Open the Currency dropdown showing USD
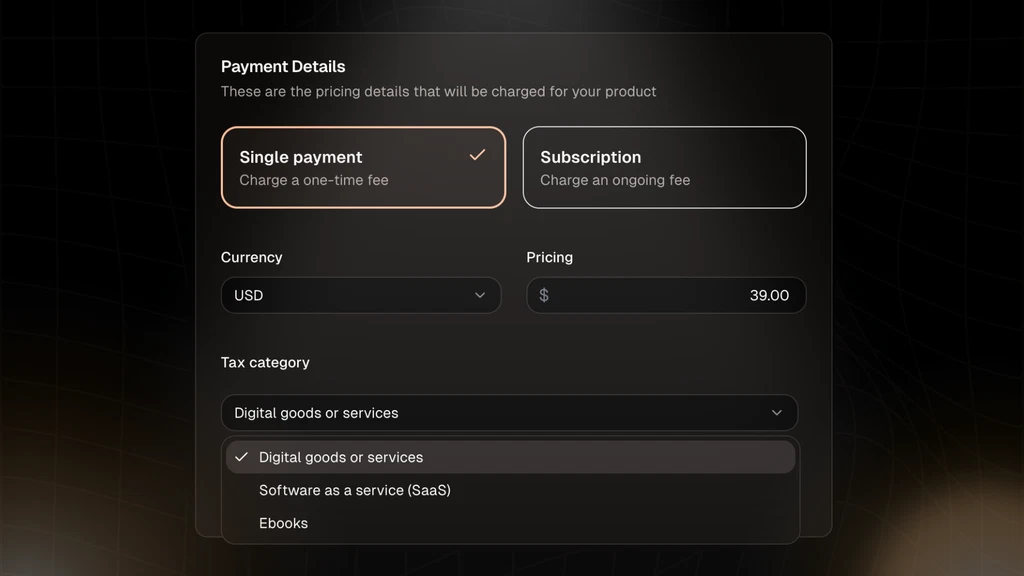The height and width of the screenshot is (576, 1024). pyautogui.click(x=360, y=295)
